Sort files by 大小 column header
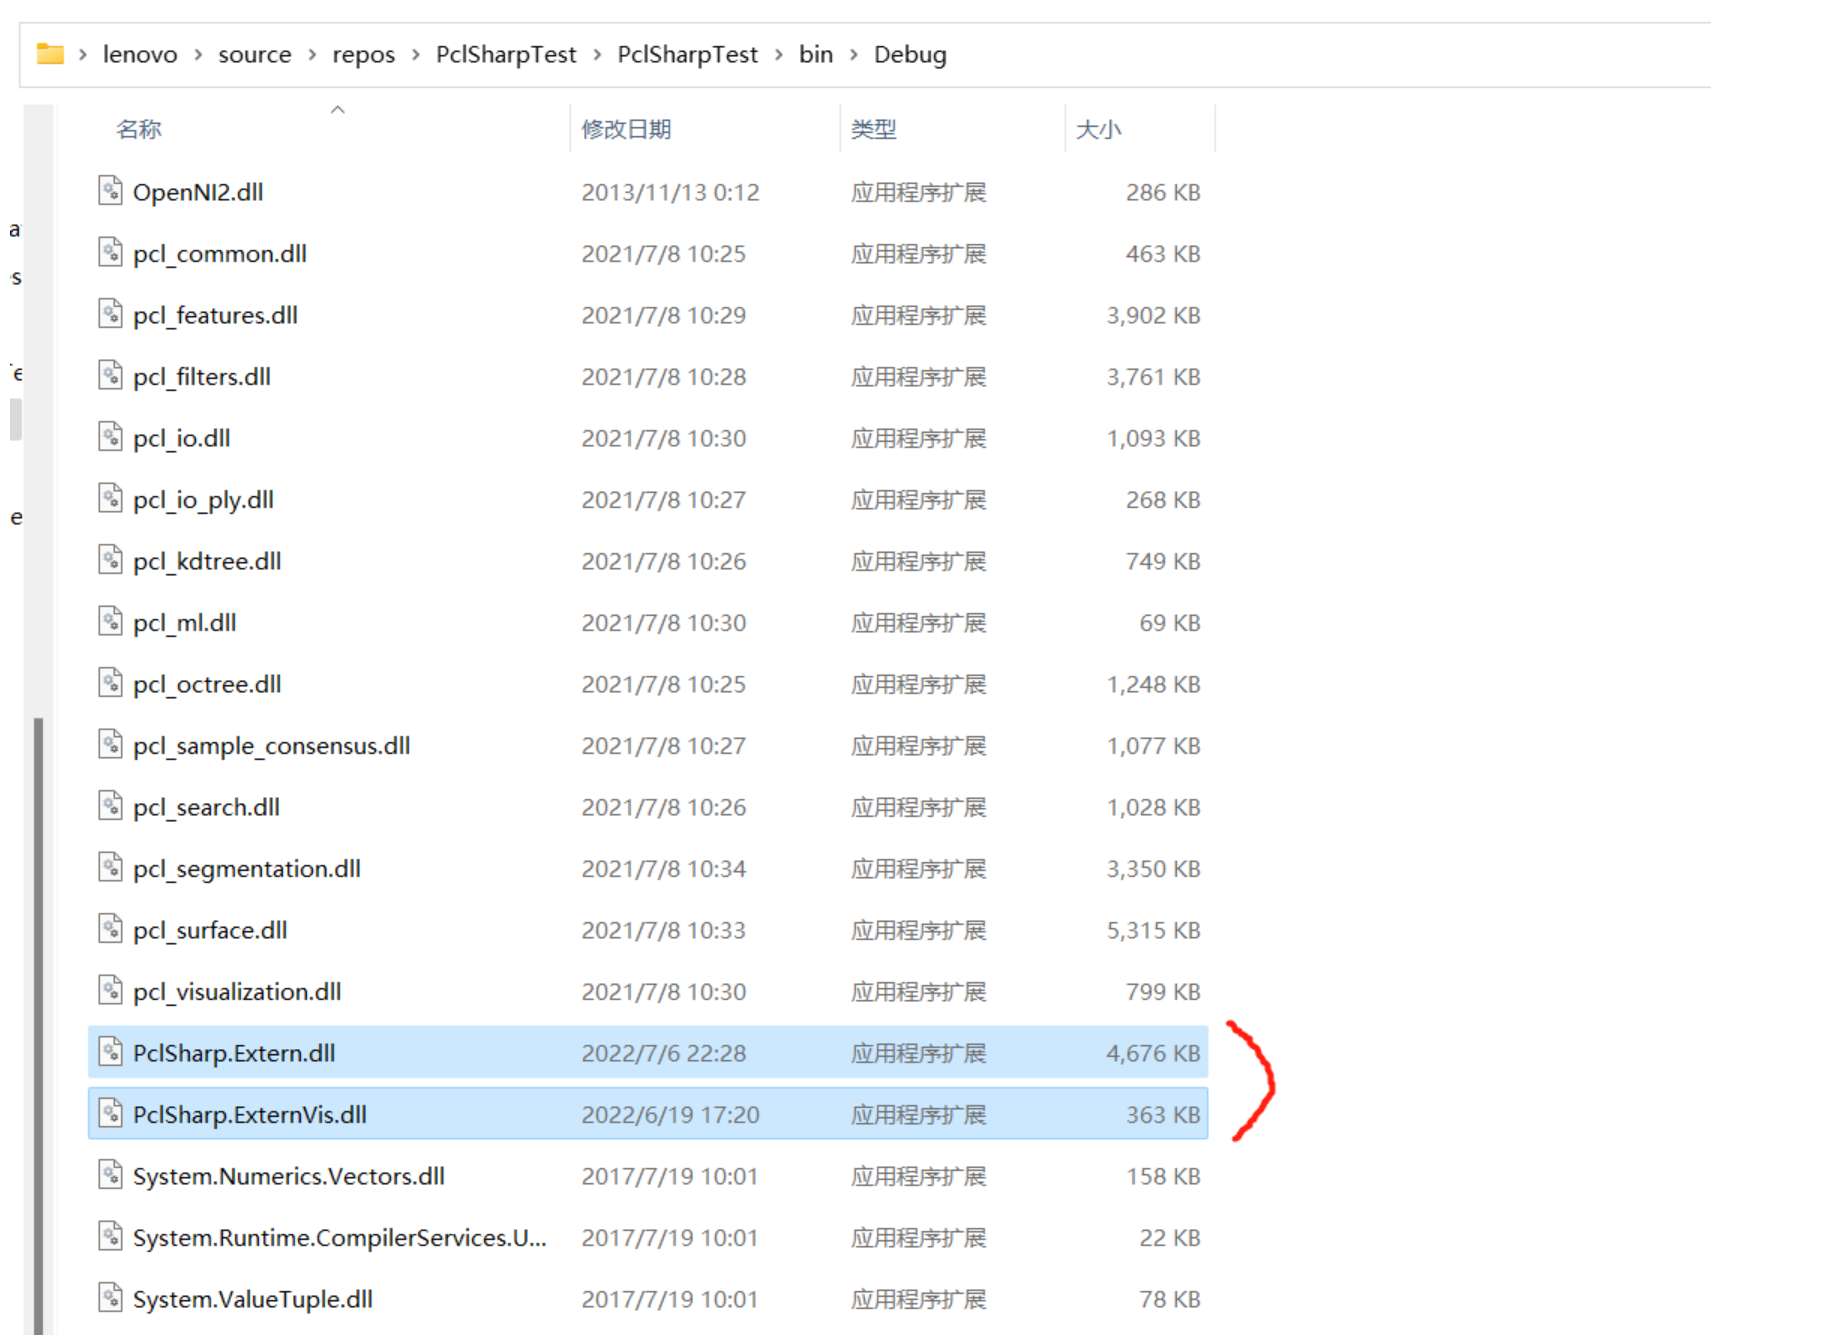The image size is (1836, 1335). (1098, 129)
